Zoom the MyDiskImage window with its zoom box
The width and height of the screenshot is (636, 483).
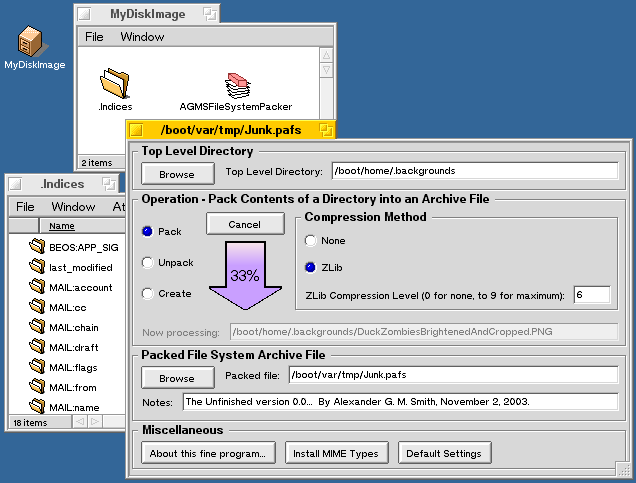210,14
